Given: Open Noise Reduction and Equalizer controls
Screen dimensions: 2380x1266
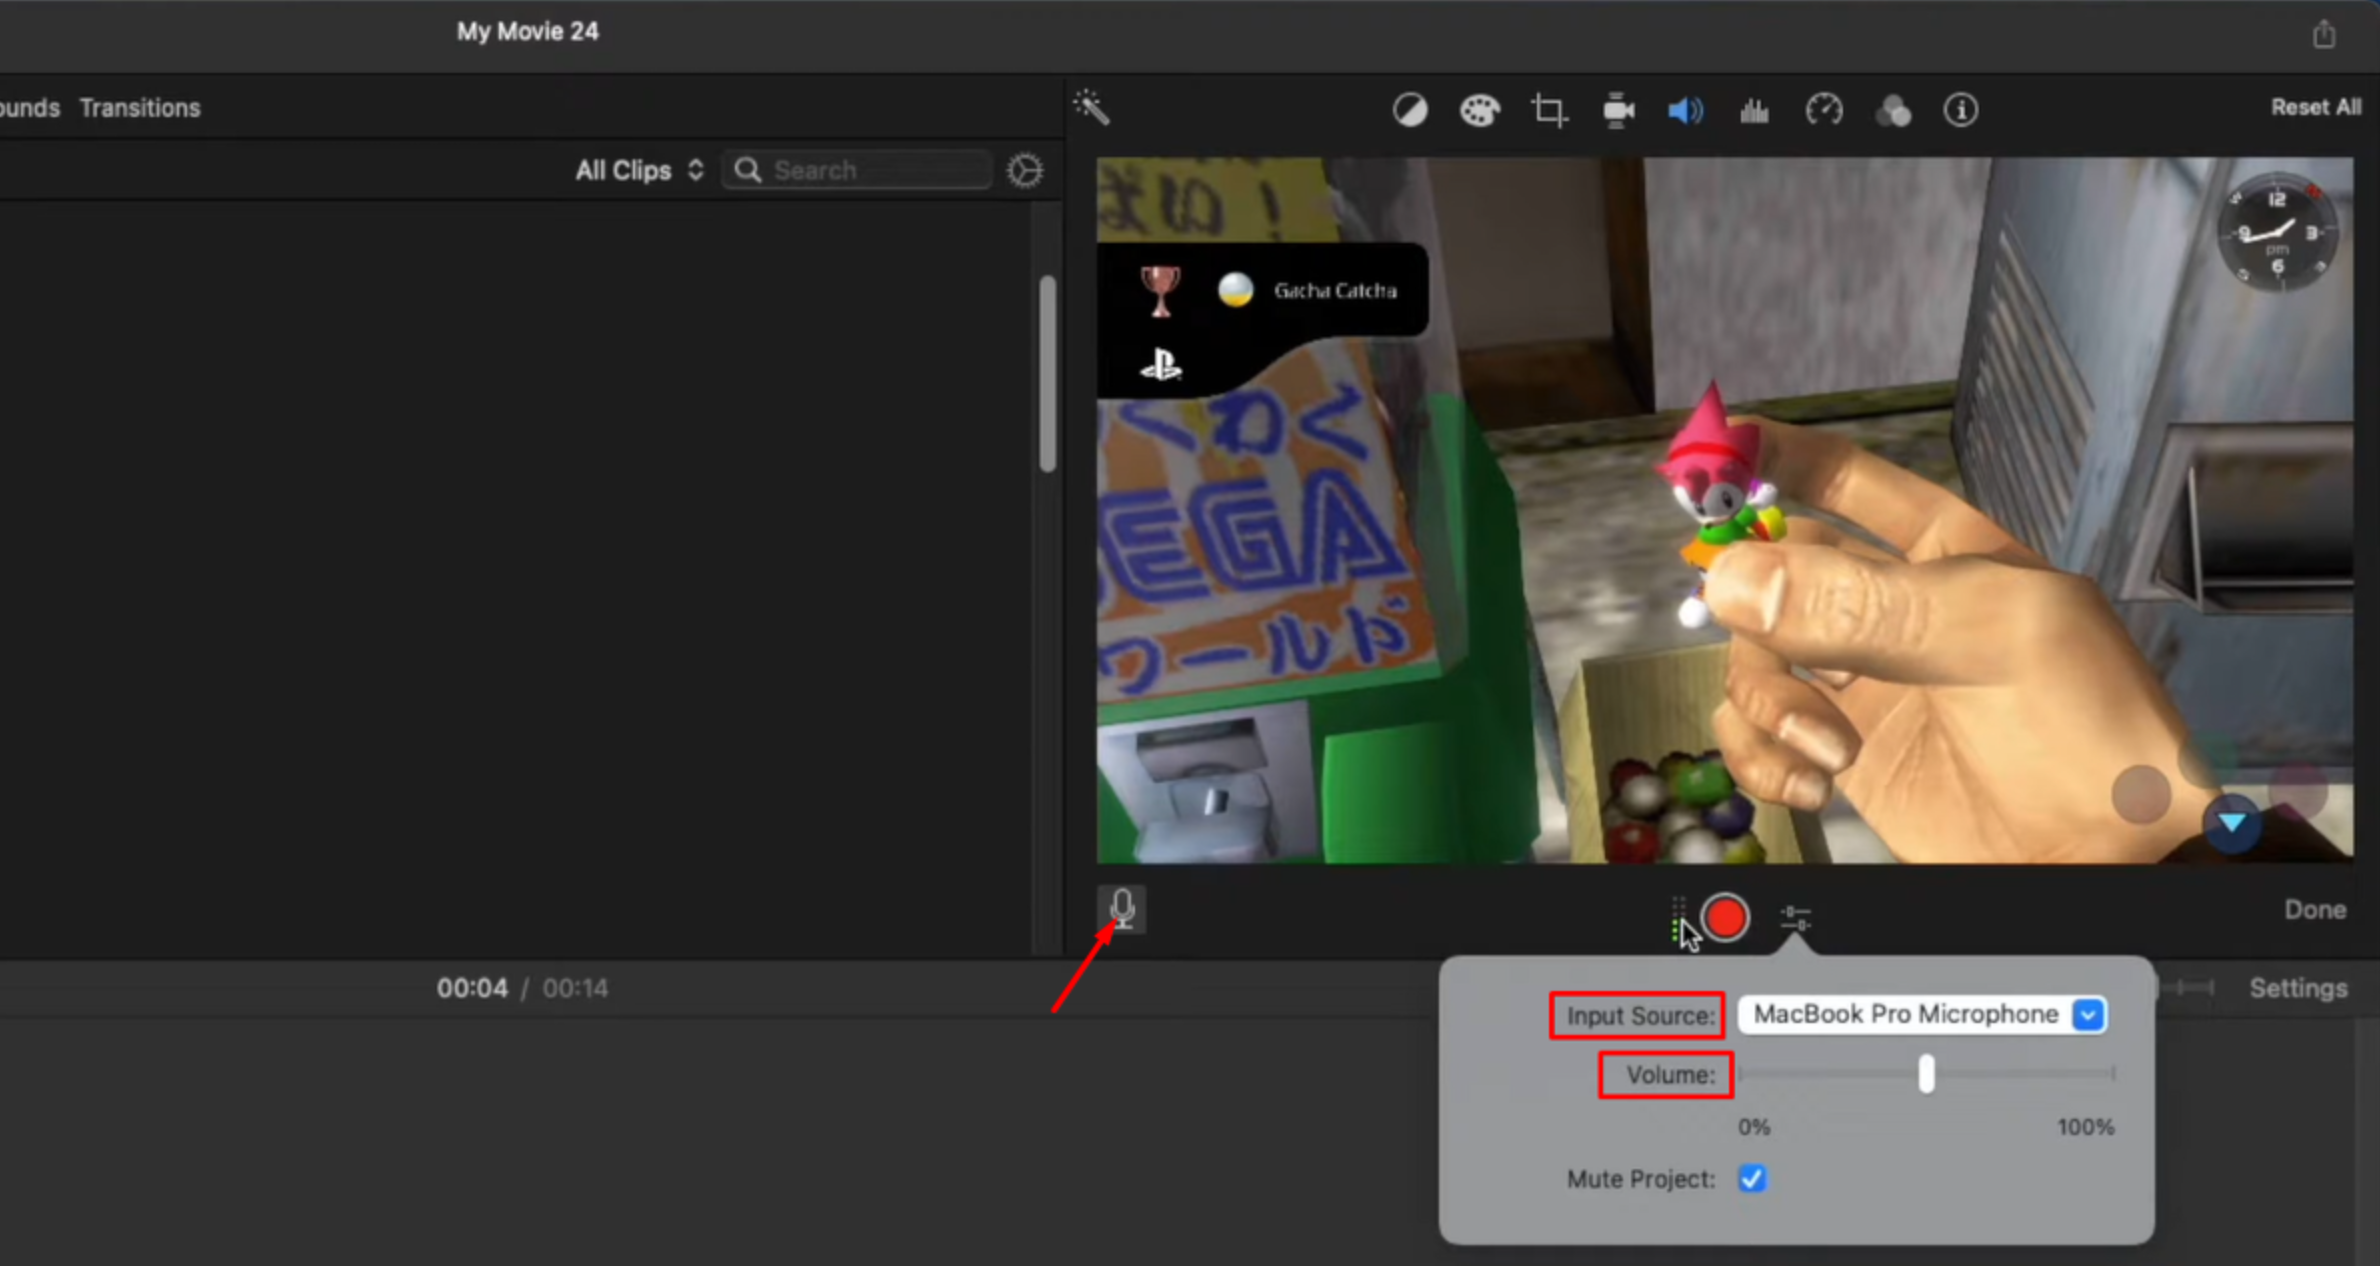Looking at the screenshot, I should (1754, 110).
